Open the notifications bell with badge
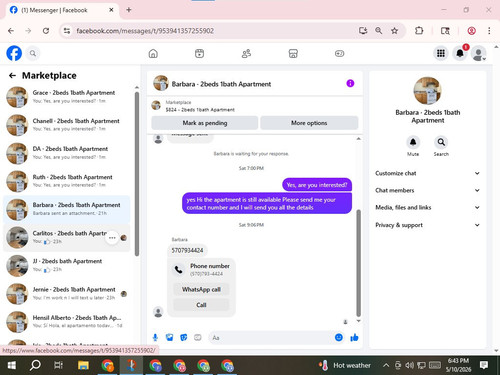This screenshot has height=375, width=500. 460,53
